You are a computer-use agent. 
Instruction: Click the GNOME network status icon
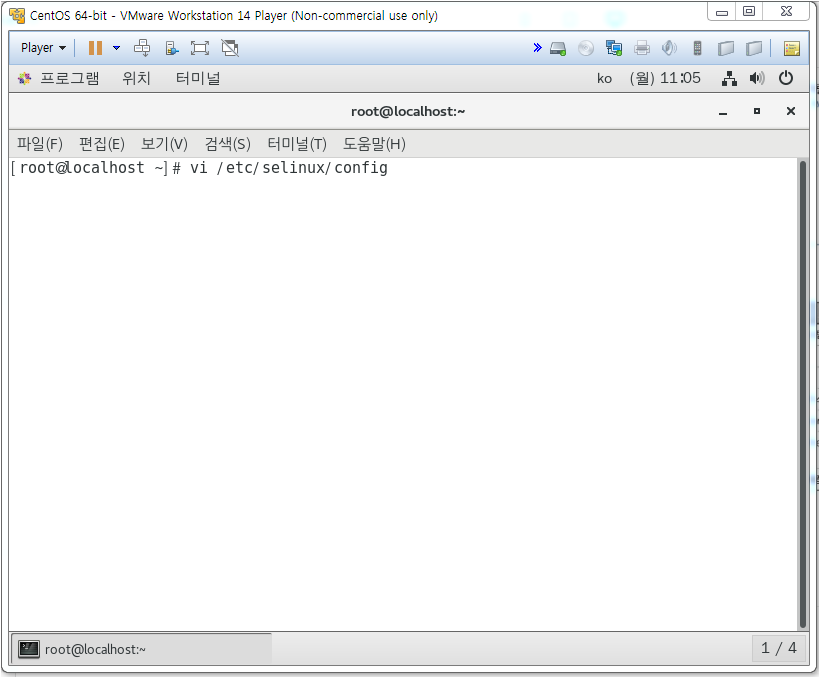tap(729, 78)
